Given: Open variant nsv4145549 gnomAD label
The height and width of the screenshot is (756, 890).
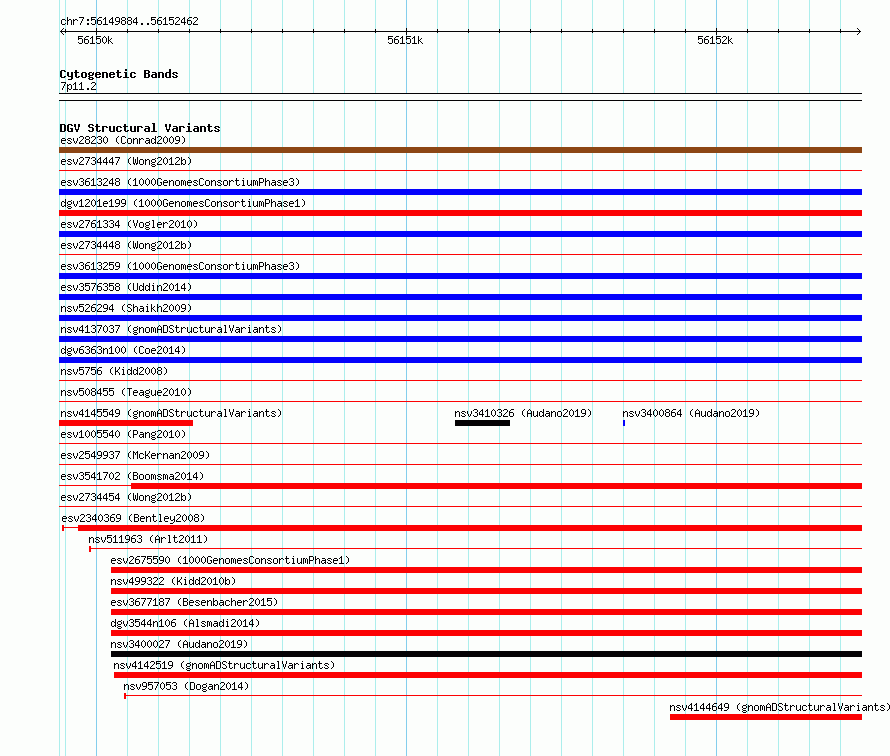Looking at the screenshot, I should (x=171, y=413).
